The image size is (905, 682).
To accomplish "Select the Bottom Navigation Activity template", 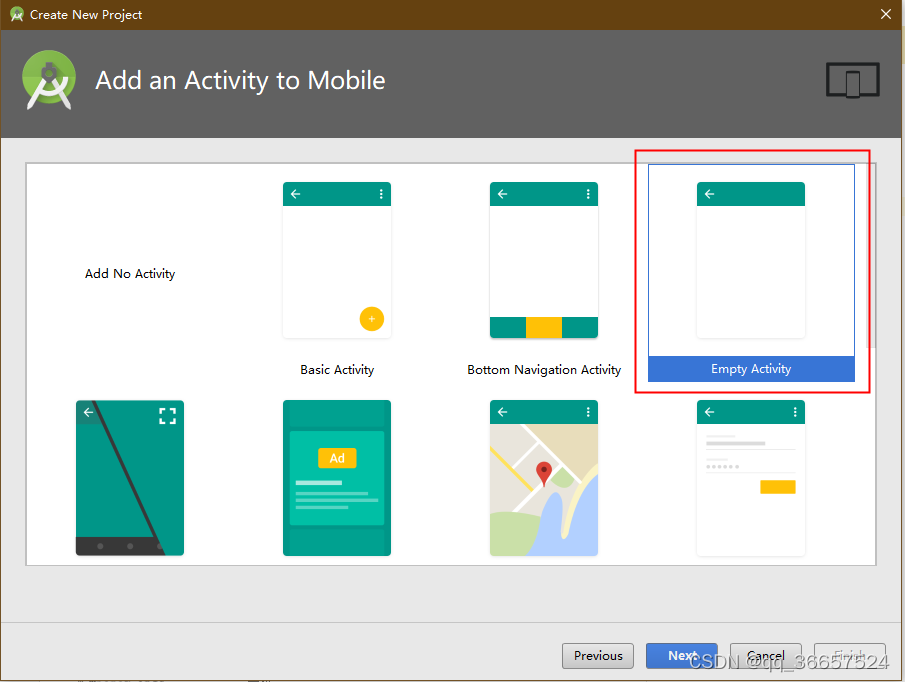I will click(544, 258).
